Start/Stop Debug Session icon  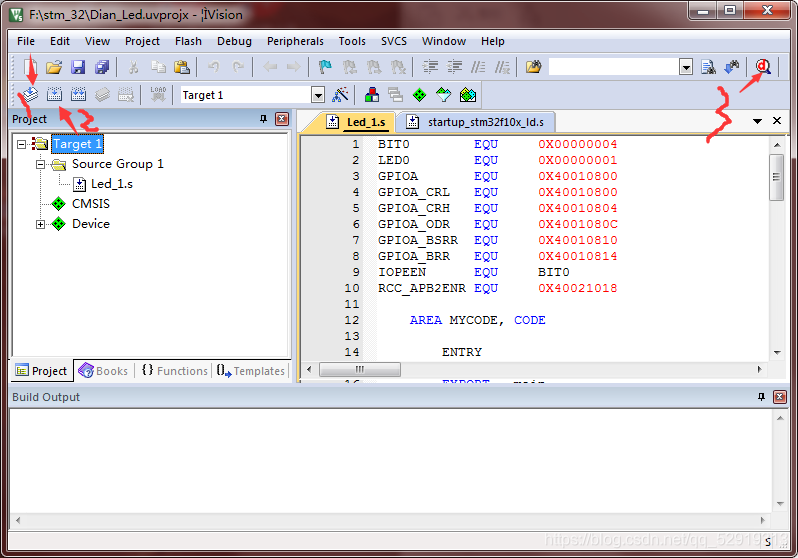pos(763,67)
